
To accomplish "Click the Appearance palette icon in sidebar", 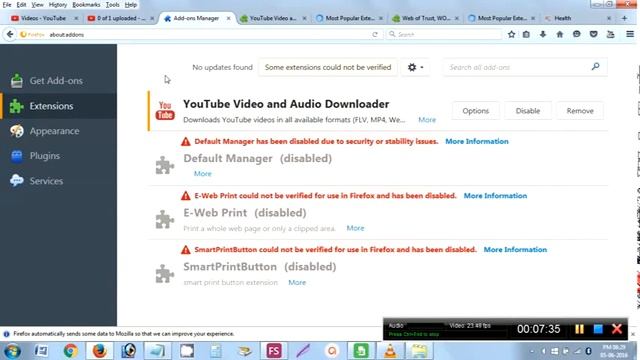I will (17, 131).
